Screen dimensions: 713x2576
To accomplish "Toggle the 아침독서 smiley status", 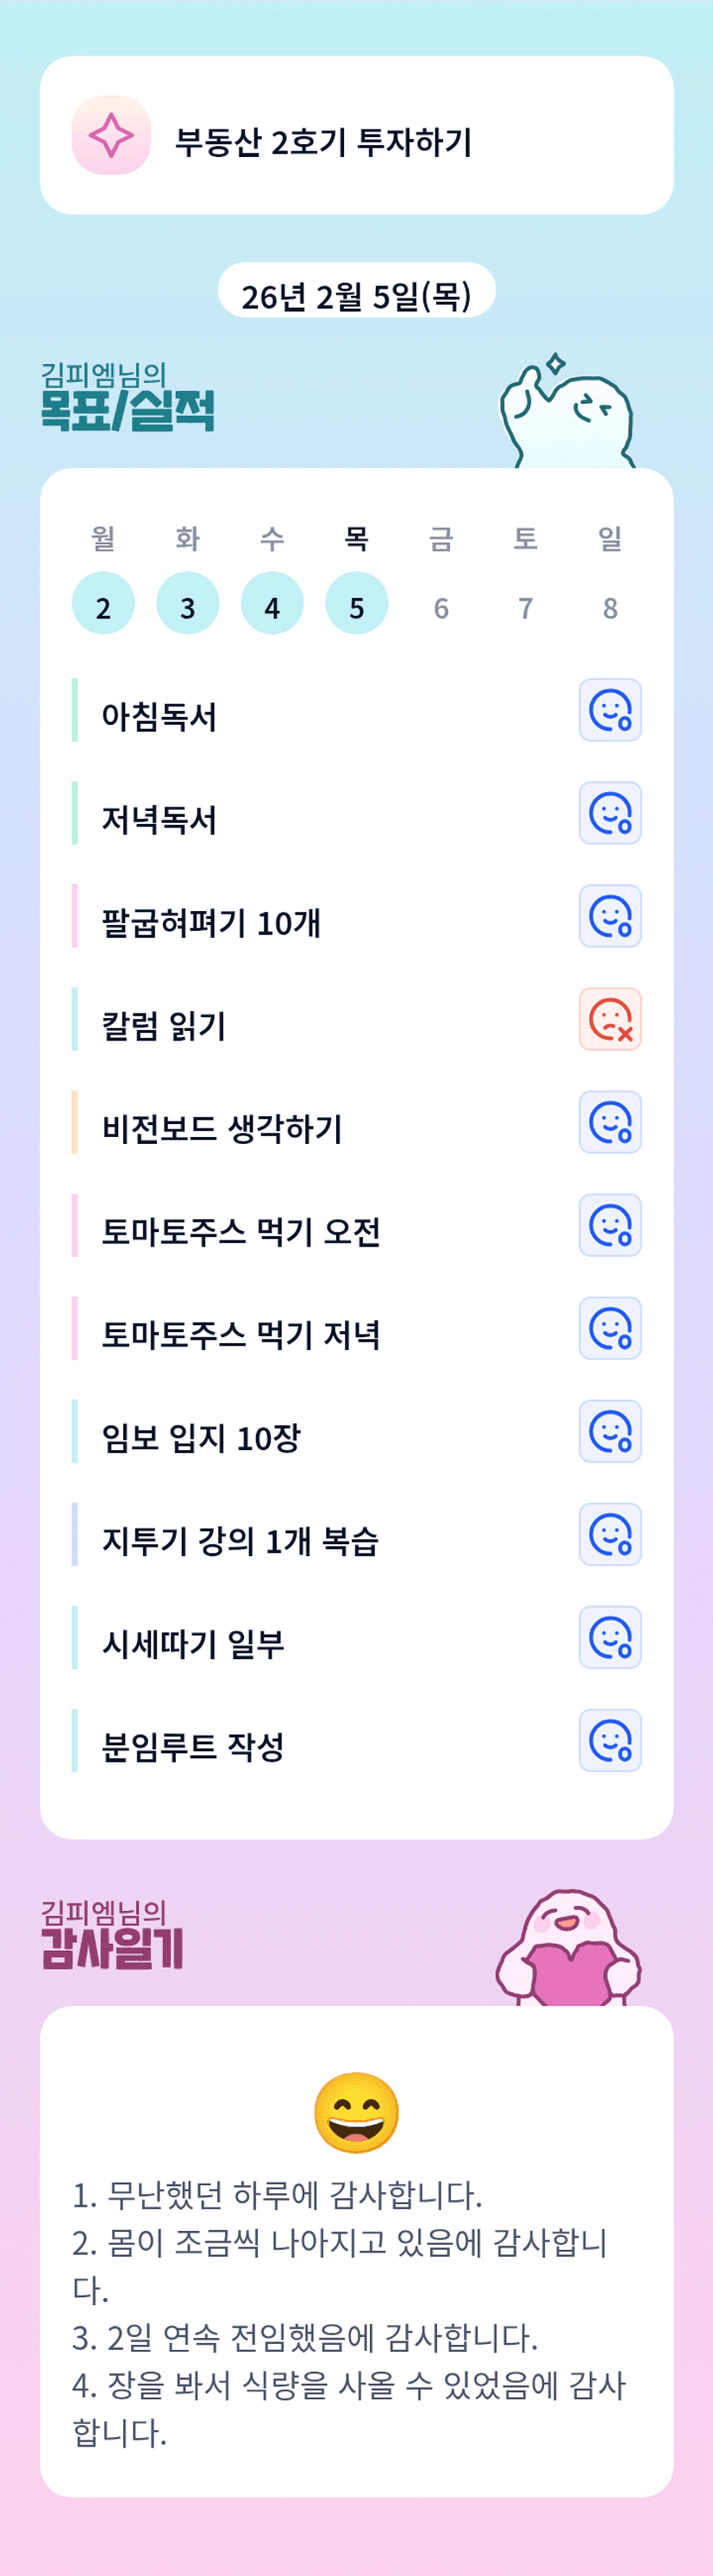I will pyautogui.click(x=610, y=710).
